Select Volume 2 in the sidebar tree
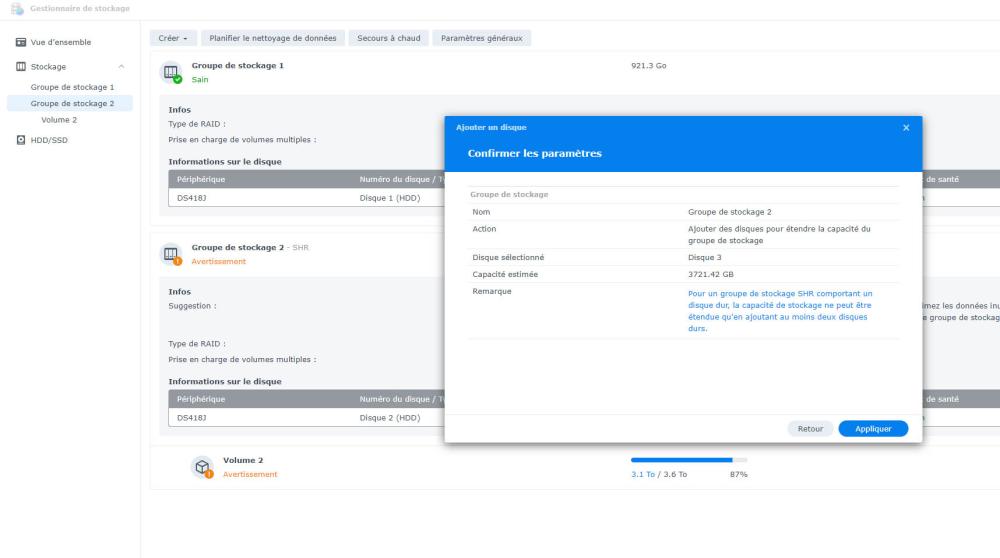The height and width of the screenshot is (558, 1000). pyautogui.click(x=59, y=120)
